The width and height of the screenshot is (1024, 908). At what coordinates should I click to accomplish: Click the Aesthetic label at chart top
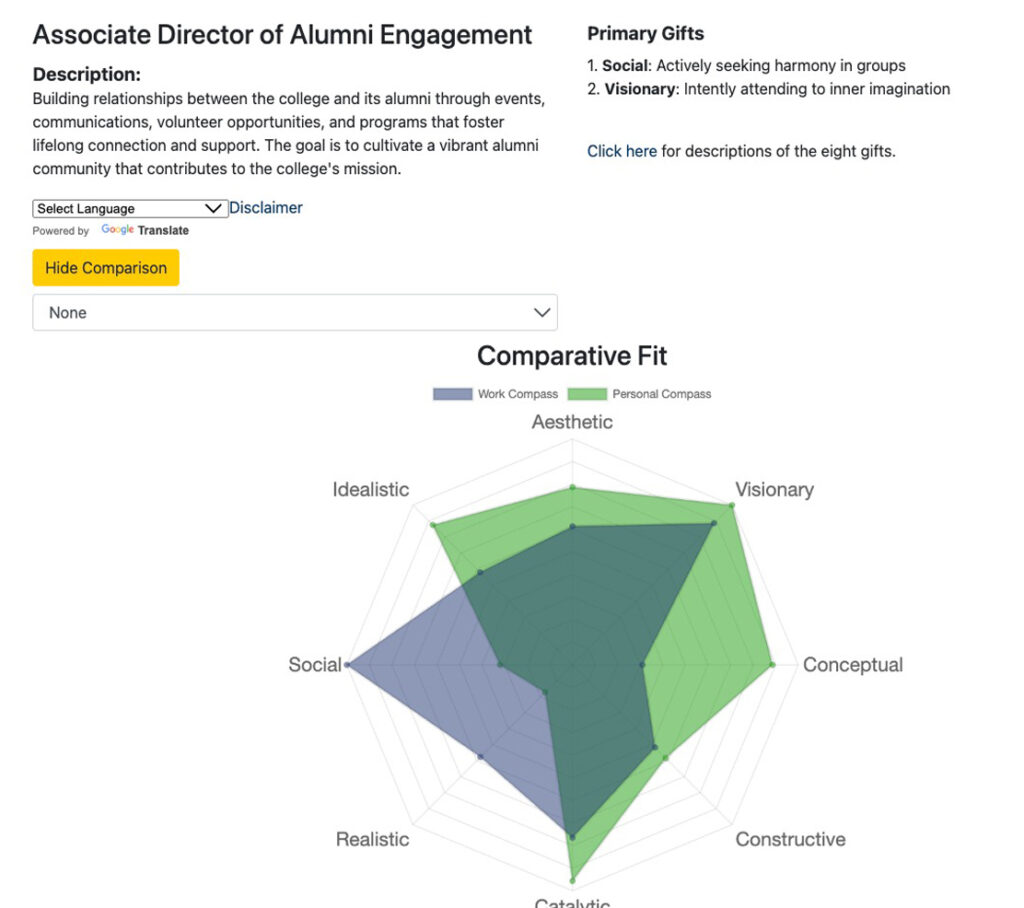pos(572,422)
